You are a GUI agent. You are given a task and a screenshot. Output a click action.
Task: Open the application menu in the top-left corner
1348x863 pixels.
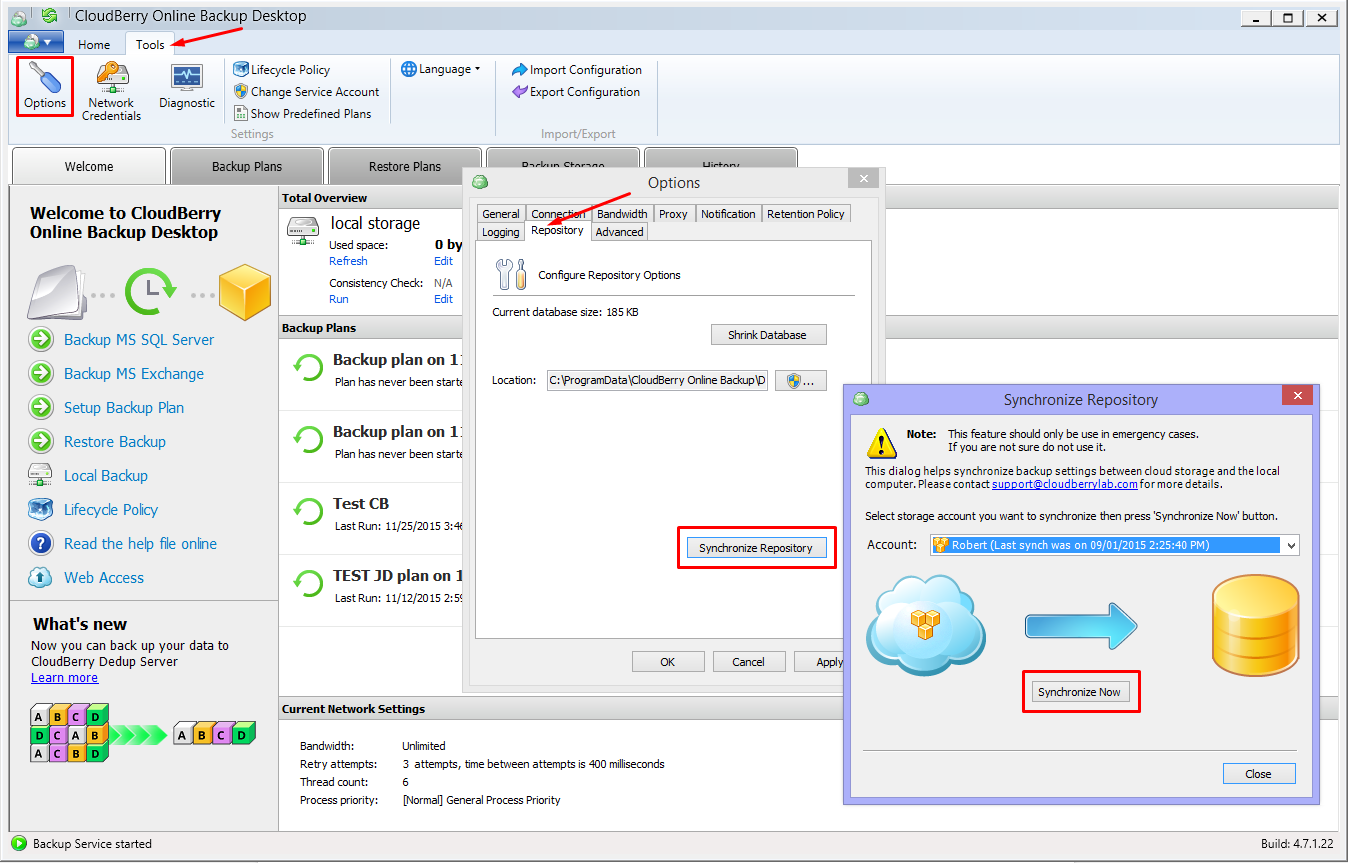36,41
